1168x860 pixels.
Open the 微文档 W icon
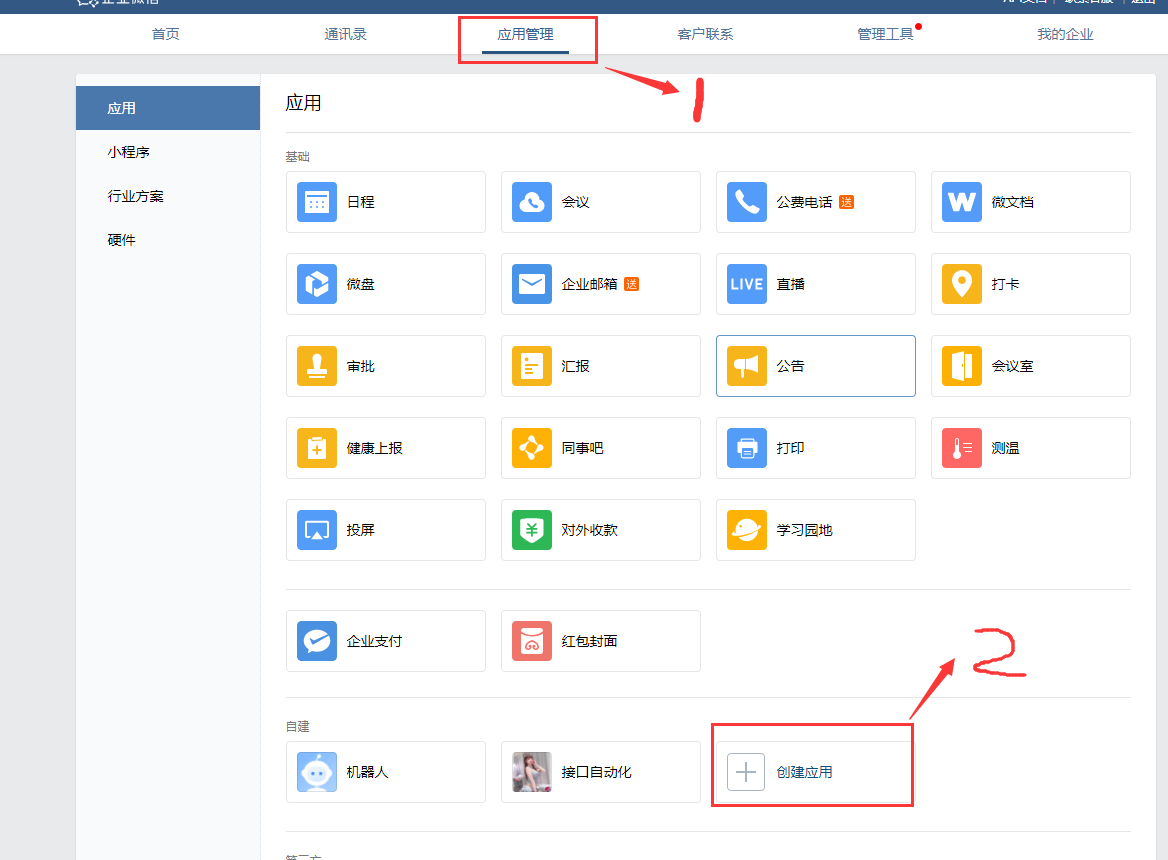[x=962, y=202]
